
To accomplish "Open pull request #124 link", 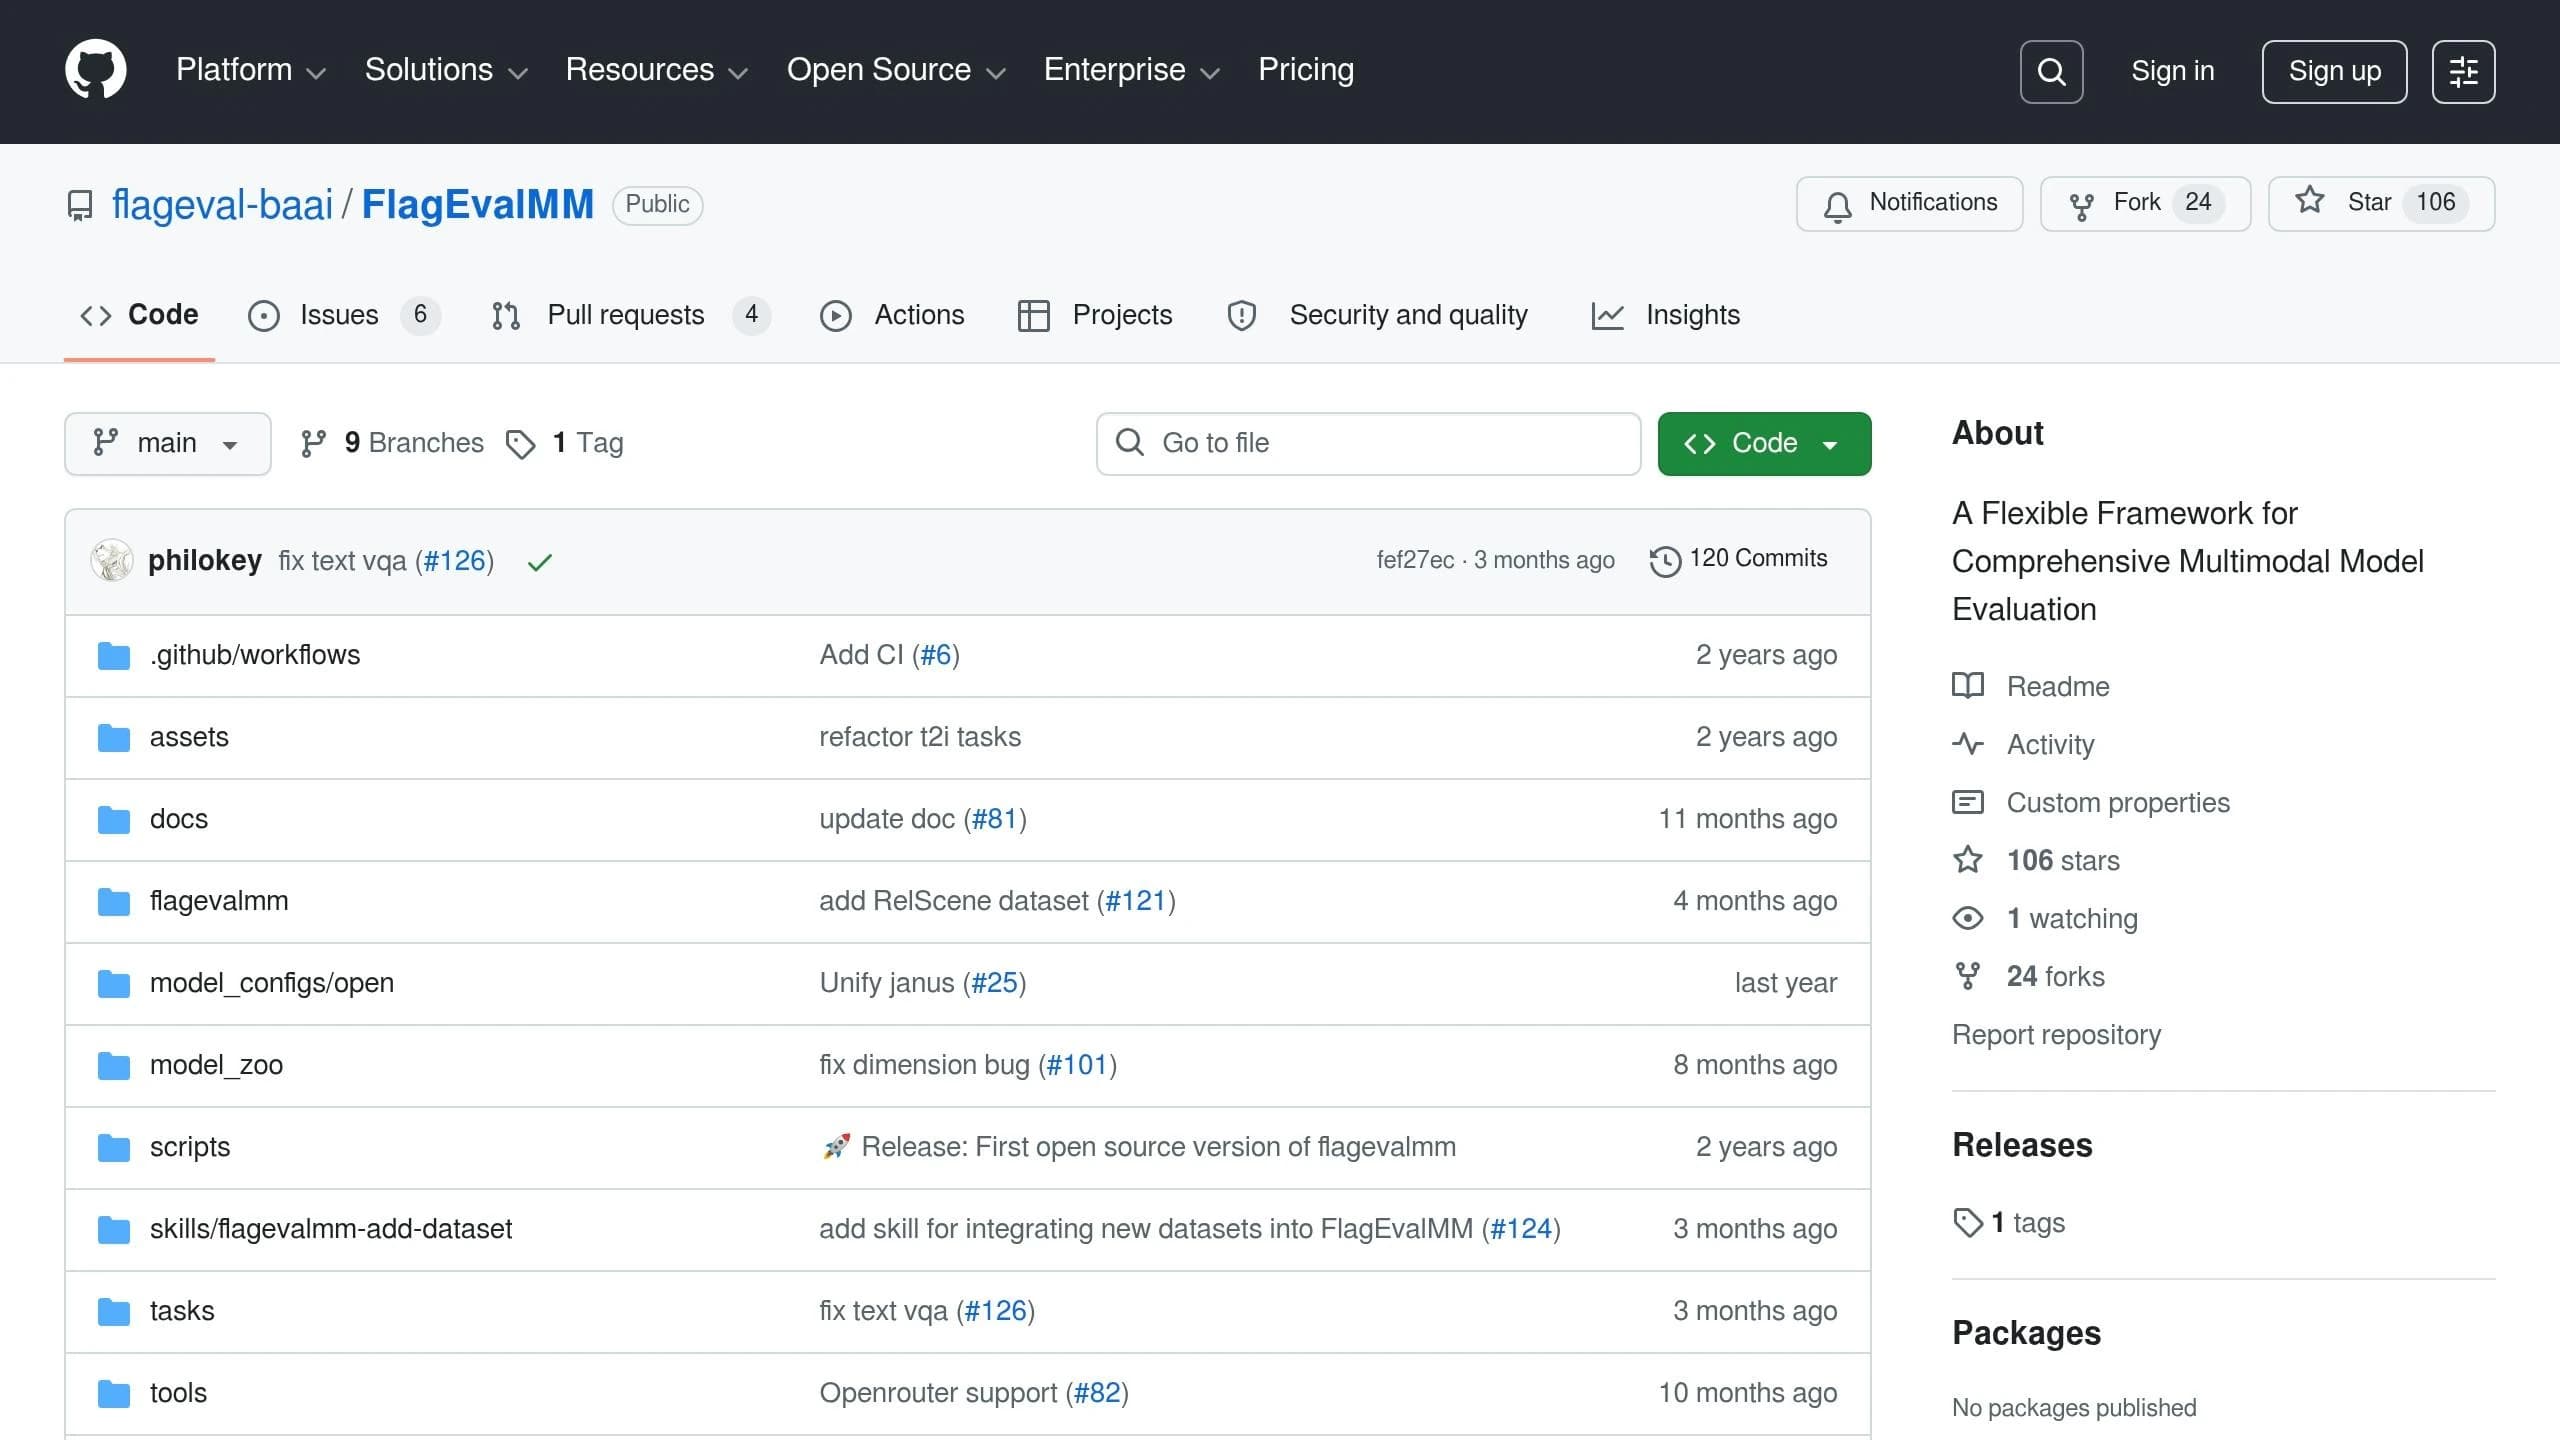I will [1521, 1229].
